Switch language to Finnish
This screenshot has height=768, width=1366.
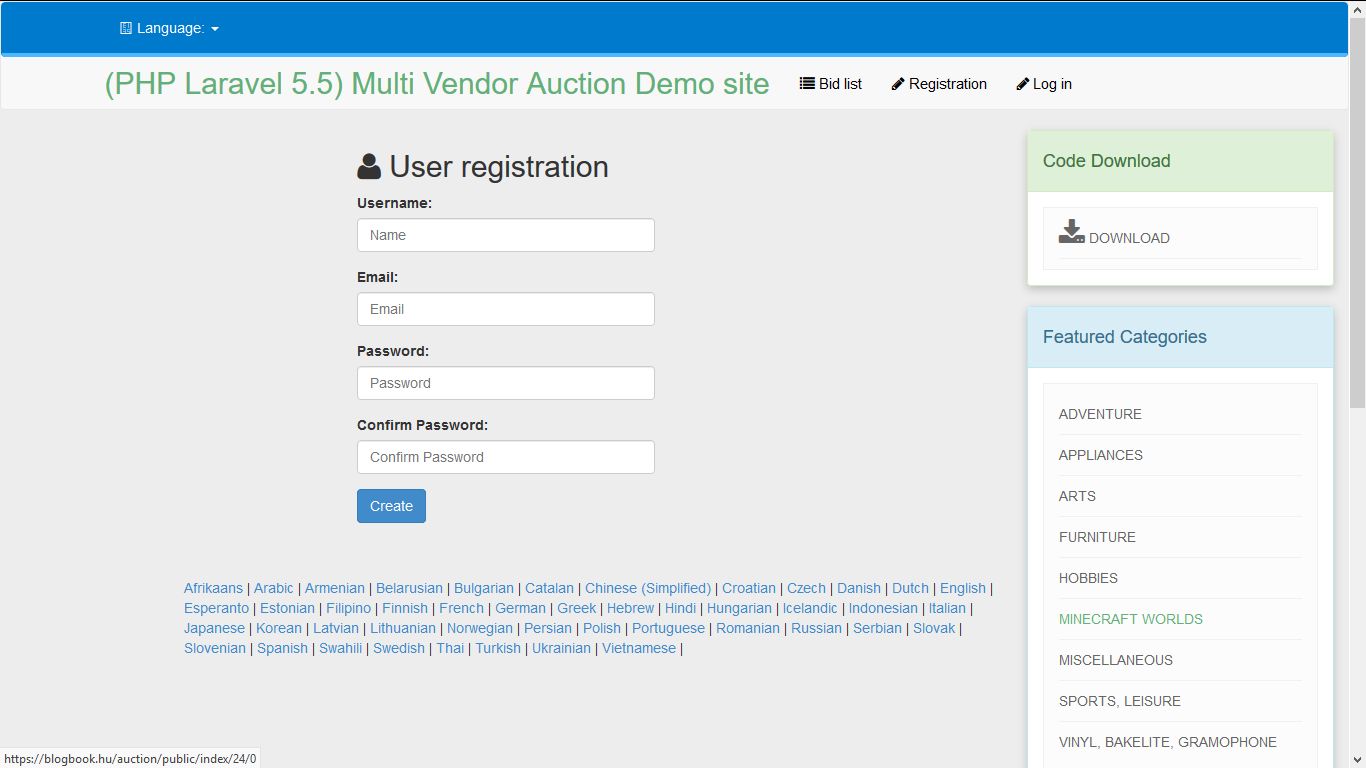[x=405, y=608]
